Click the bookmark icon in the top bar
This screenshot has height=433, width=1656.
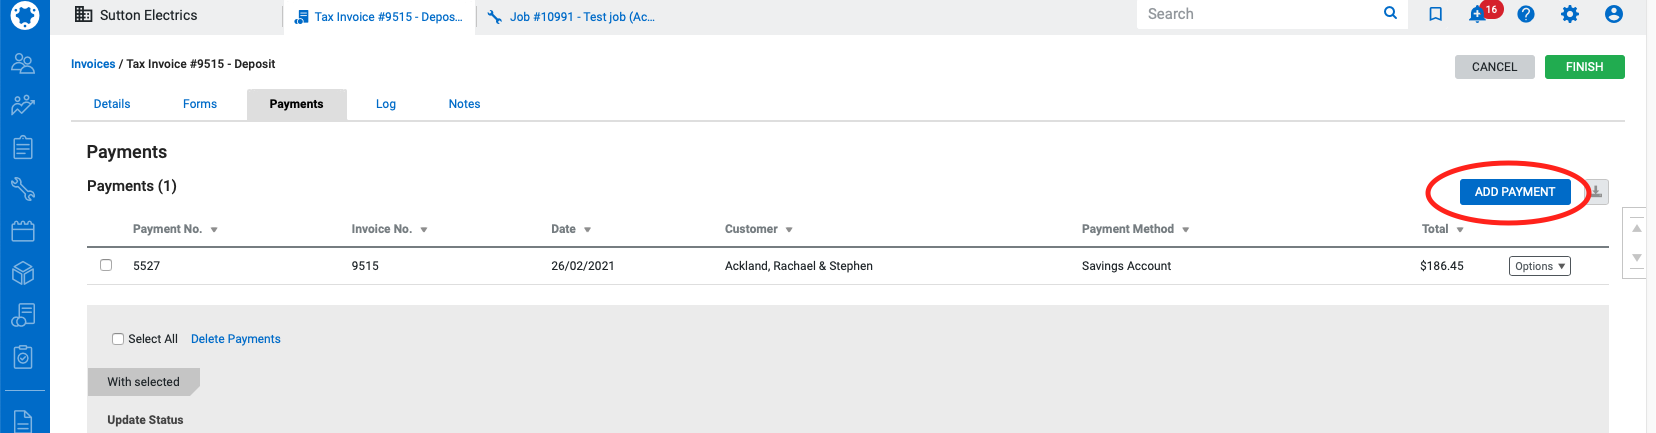click(1435, 14)
